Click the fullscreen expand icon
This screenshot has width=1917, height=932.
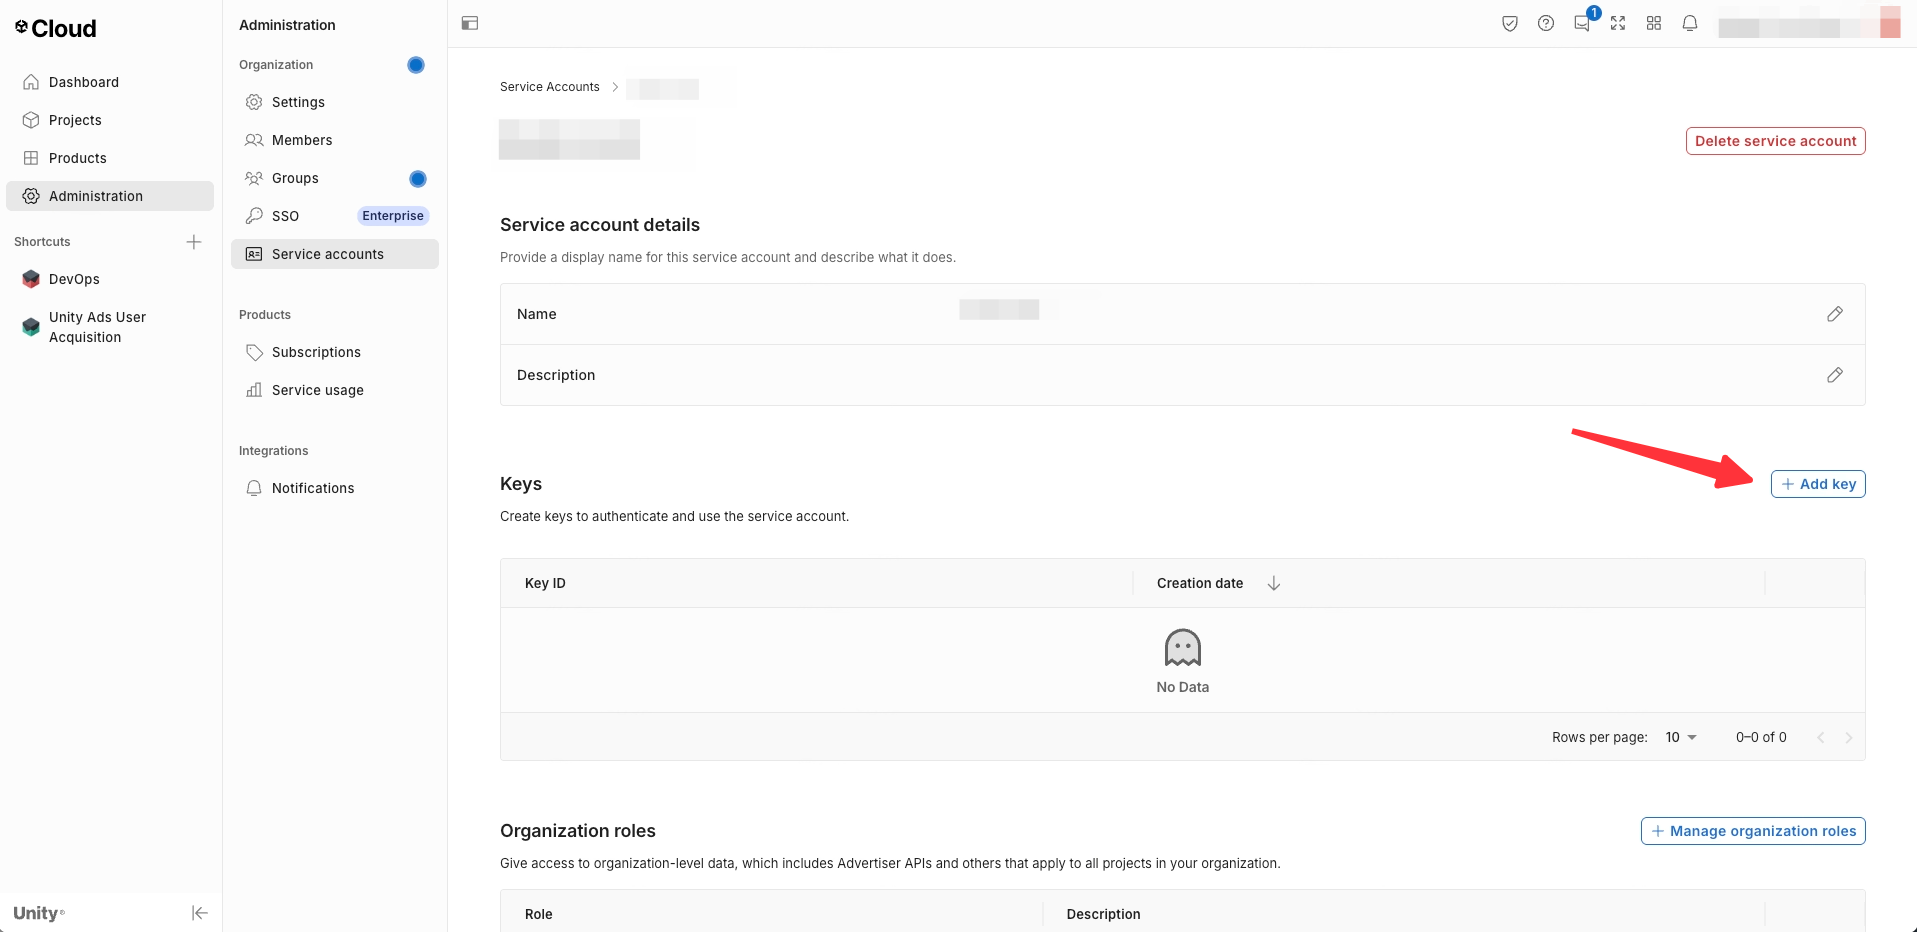click(1618, 23)
